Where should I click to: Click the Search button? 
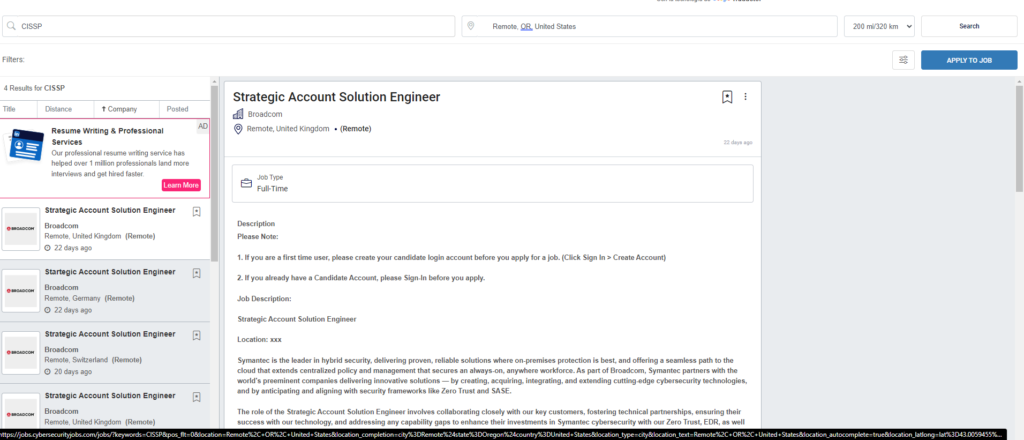click(969, 26)
